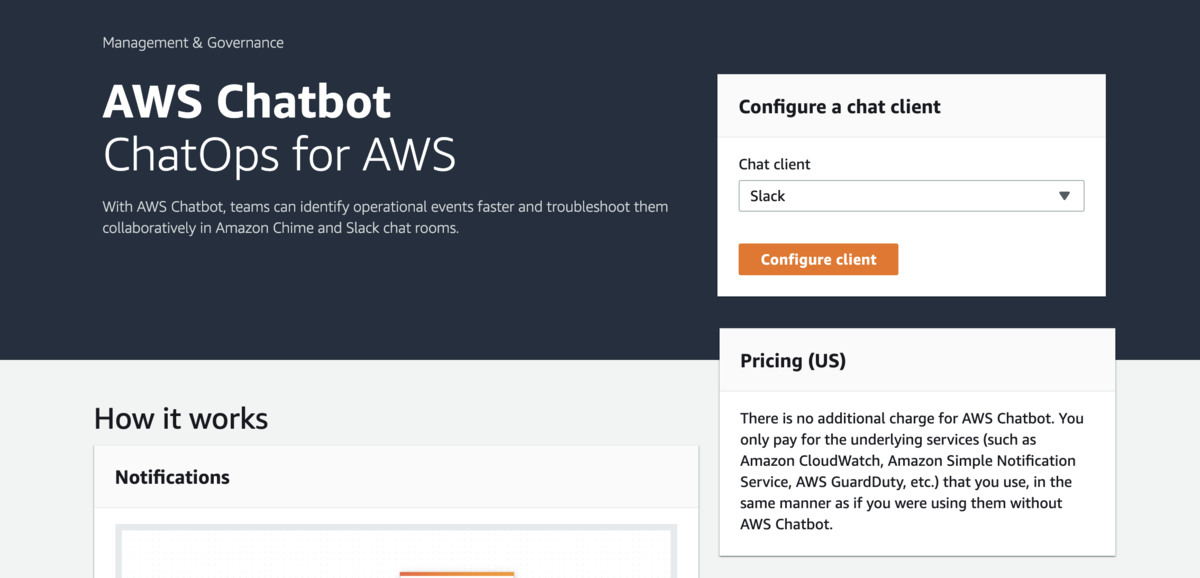This screenshot has width=1200, height=578.
Task: Click the Notifications panel header
Action: pyautogui.click(x=172, y=477)
